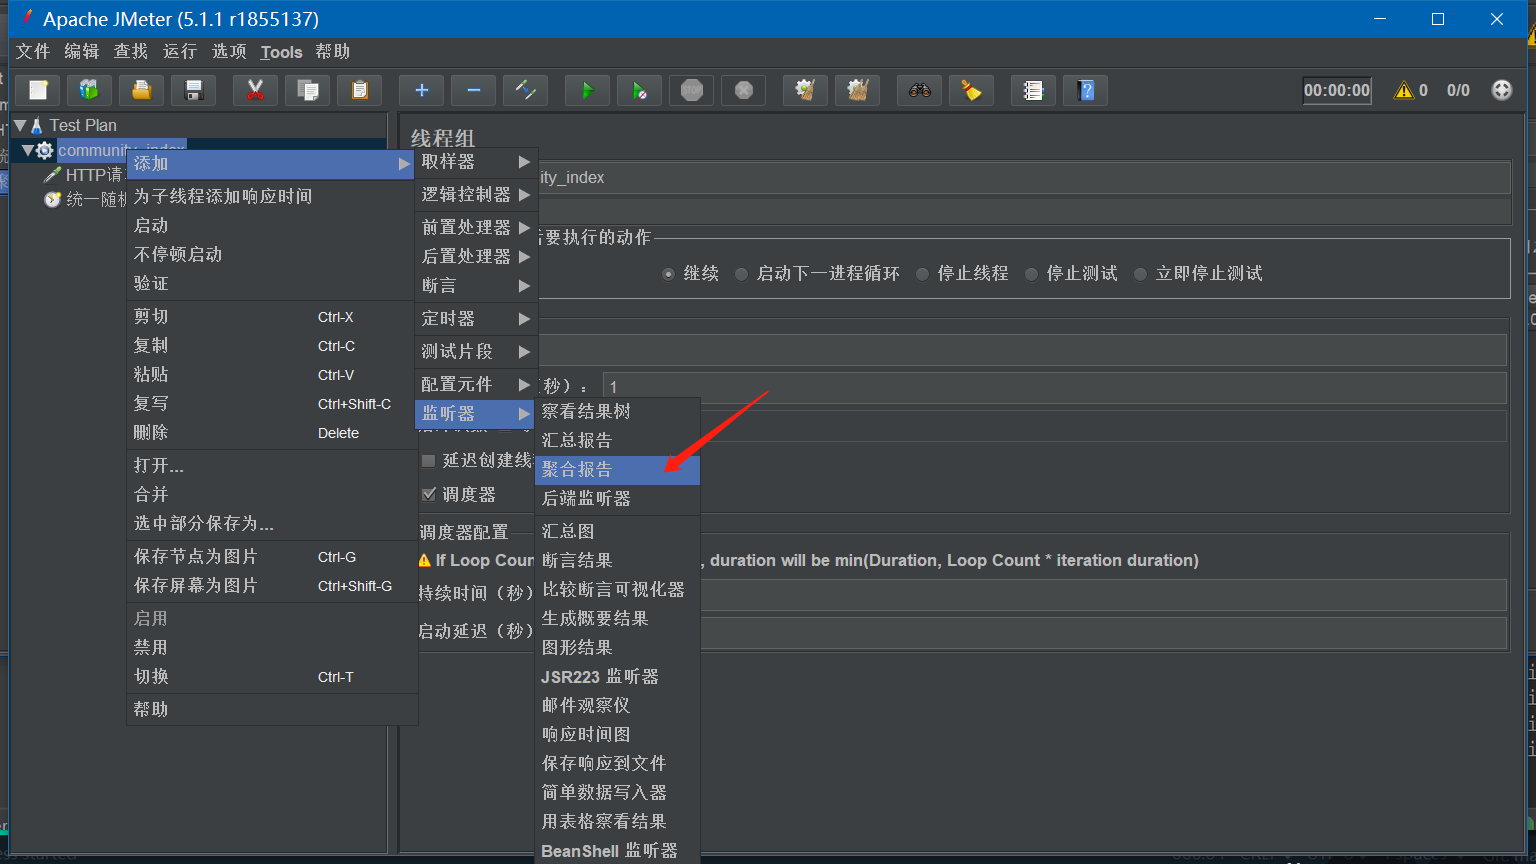Click the warning triangle error counter
Screen dimensions: 1536x864
(x=1404, y=90)
